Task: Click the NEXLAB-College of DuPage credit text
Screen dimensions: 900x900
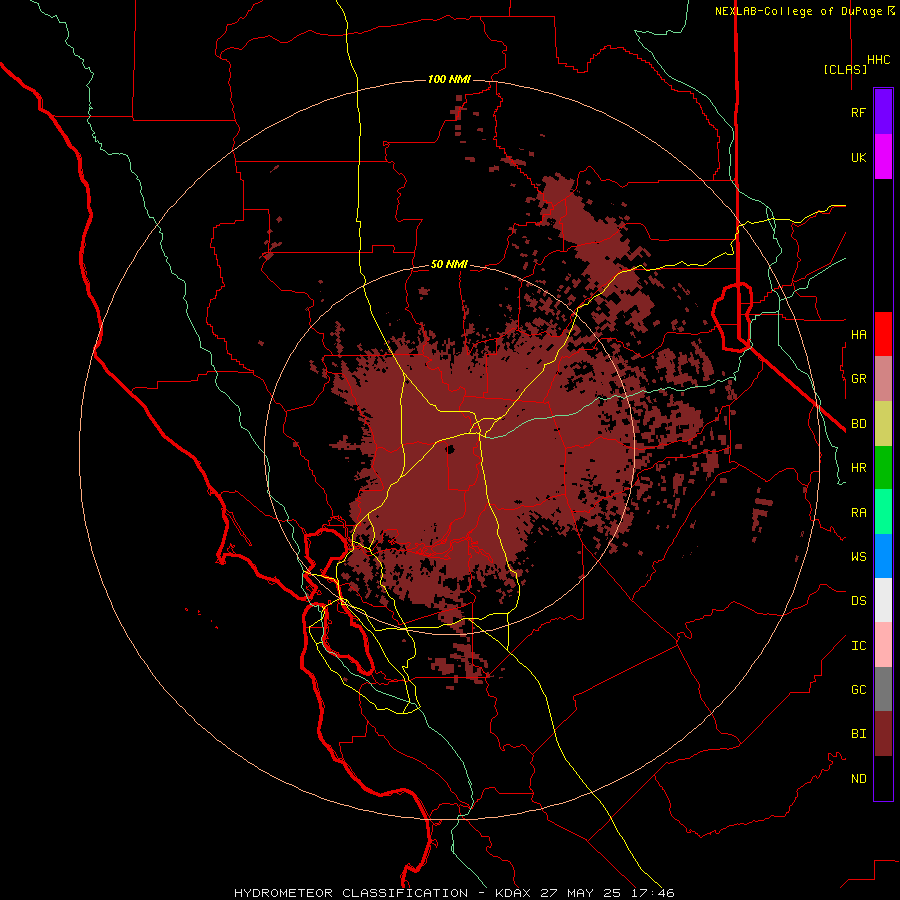Action: click(x=804, y=11)
